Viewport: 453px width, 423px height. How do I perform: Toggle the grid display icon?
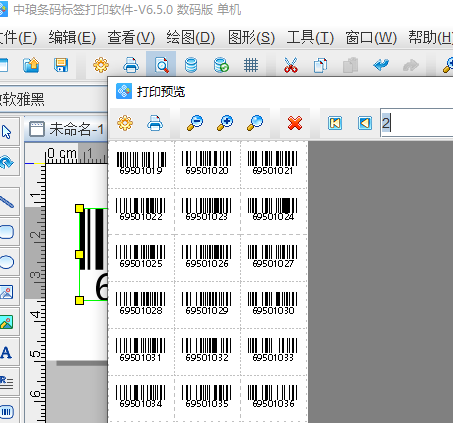point(251,65)
